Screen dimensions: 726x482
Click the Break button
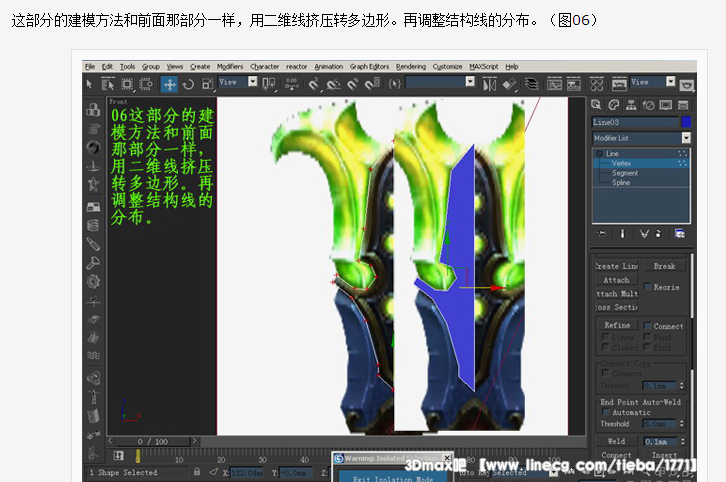(664, 266)
